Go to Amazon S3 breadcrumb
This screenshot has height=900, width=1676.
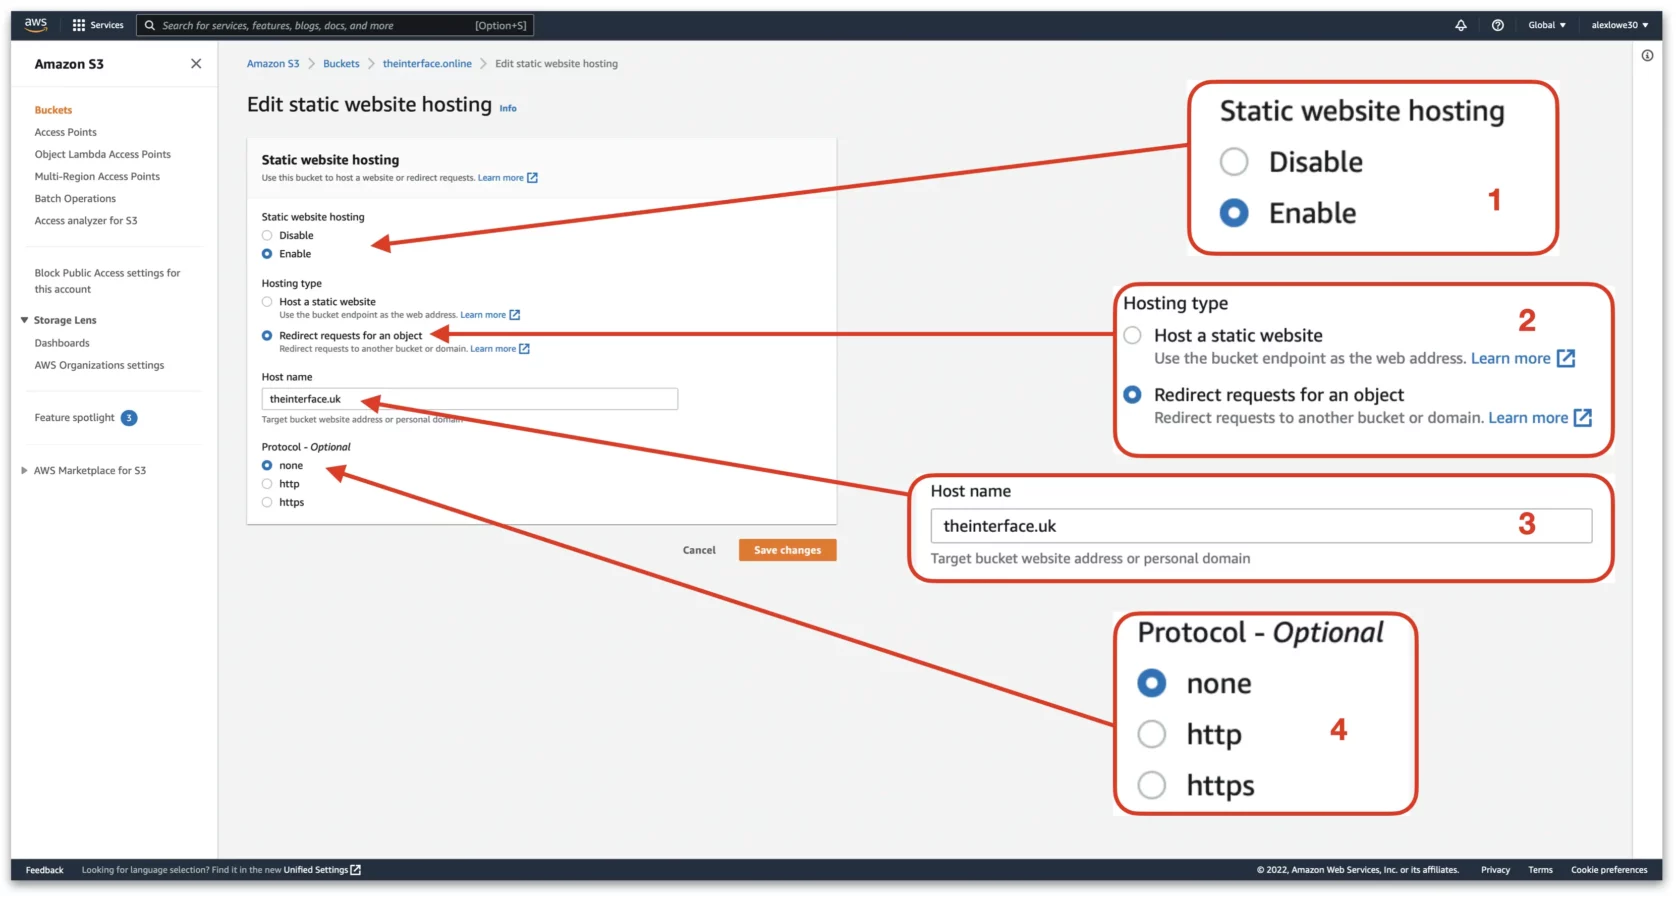click(273, 64)
